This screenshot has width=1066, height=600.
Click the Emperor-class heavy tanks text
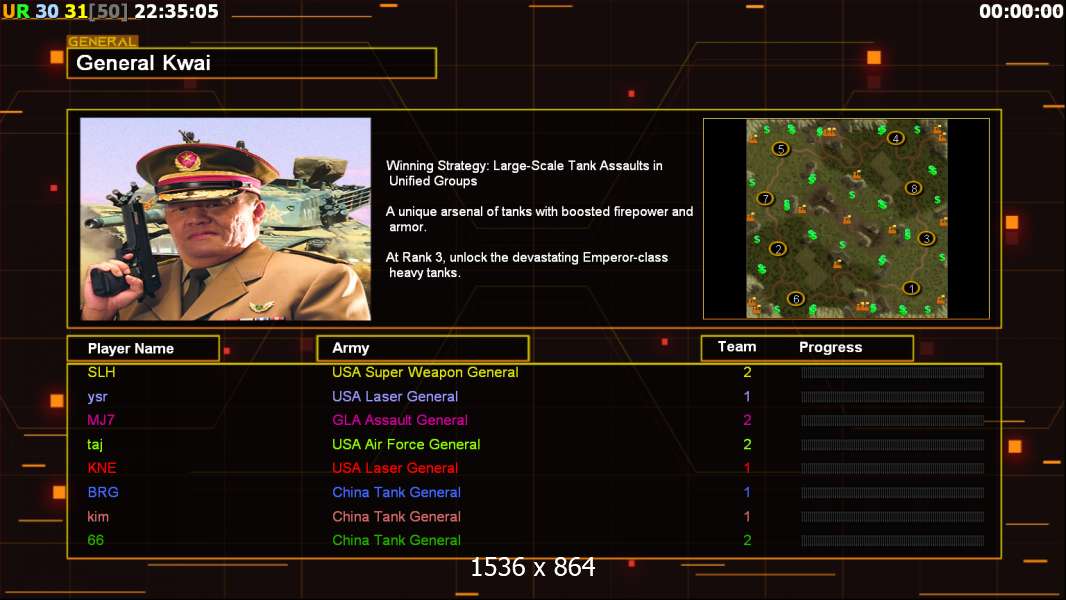coord(527,265)
